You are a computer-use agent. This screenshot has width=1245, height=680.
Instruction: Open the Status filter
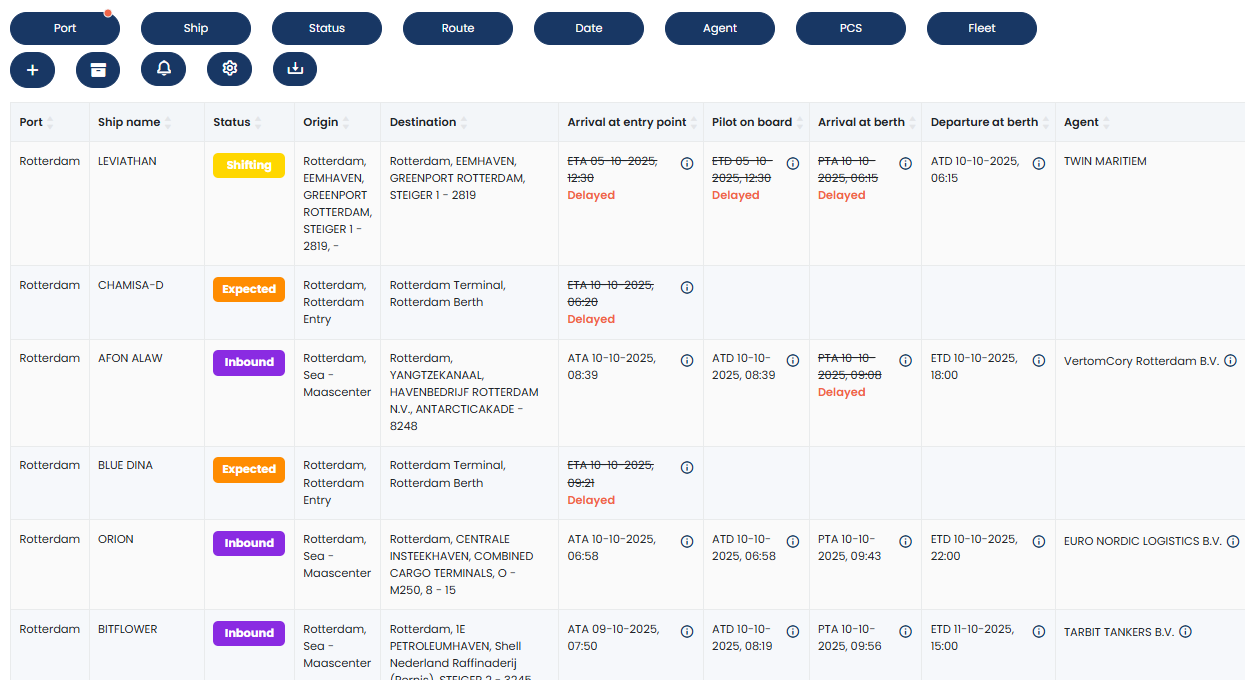tap(327, 28)
